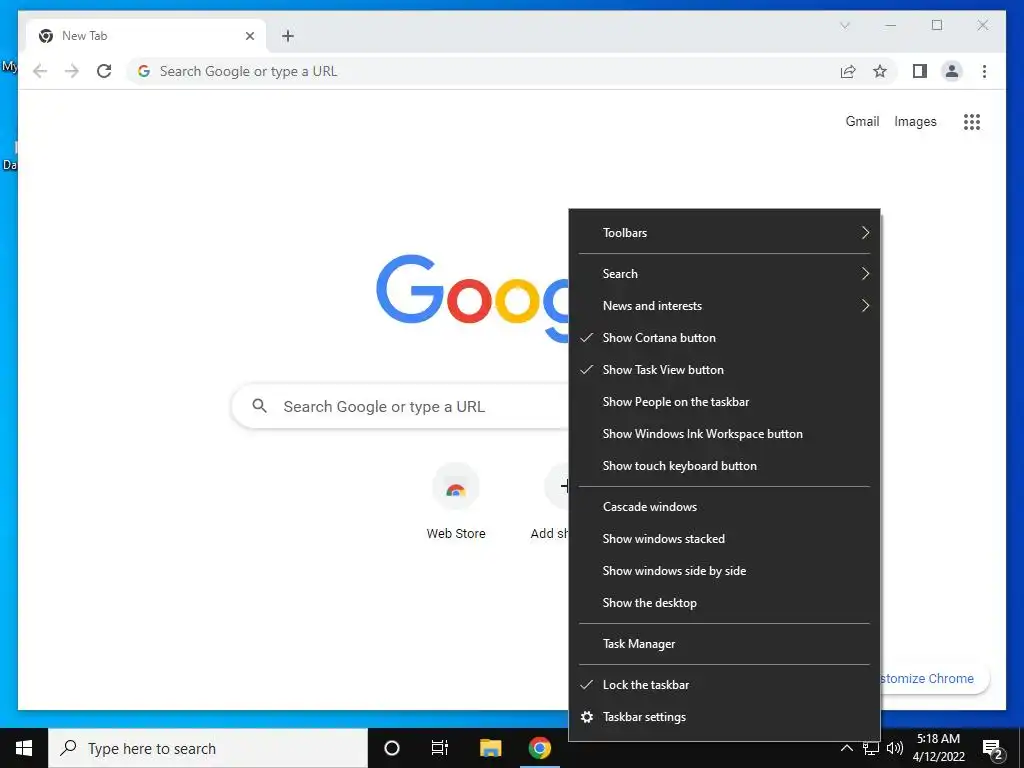Click the gear icon beside Taskbar settings
The height and width of the screenshot is (768, 1024).
point(586,717)
